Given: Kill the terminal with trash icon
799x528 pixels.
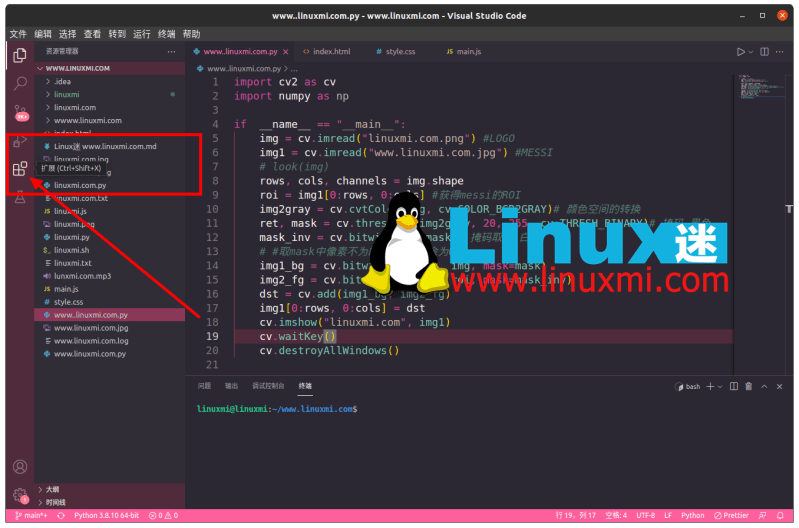Looking at the screenshot, I should pos(749,387).
